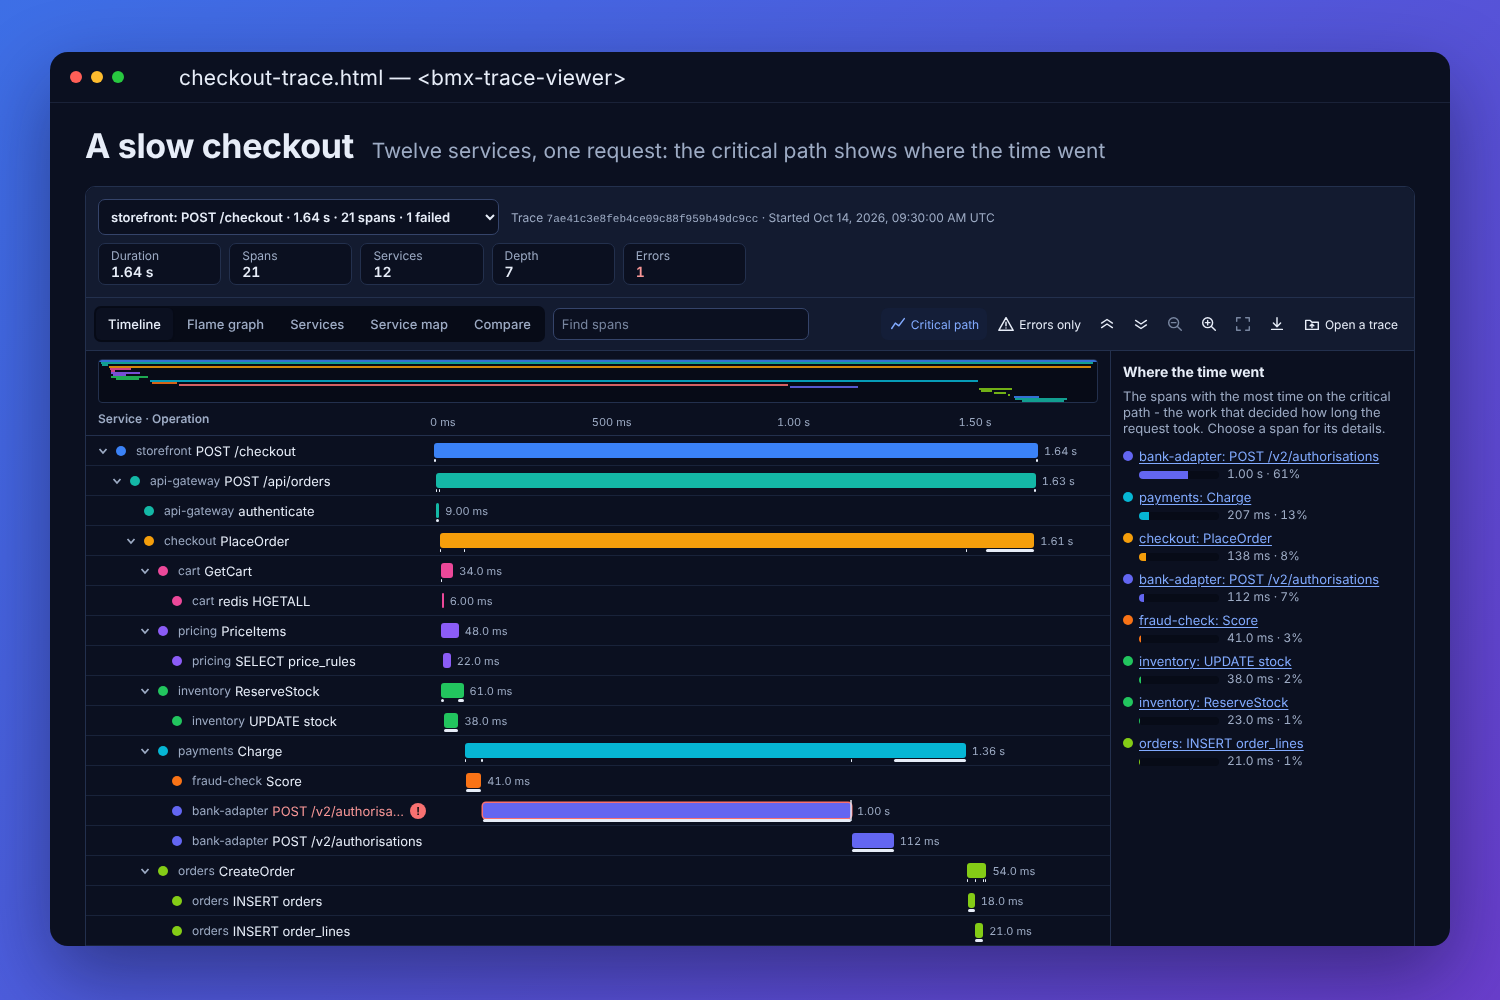Click the storefront service color dot
1500x1000 pixels.
tap(121, 451)
